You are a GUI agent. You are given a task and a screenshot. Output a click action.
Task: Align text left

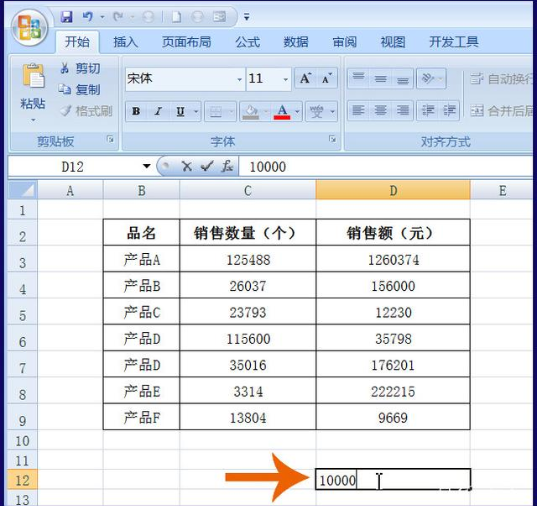pos(359,110)
